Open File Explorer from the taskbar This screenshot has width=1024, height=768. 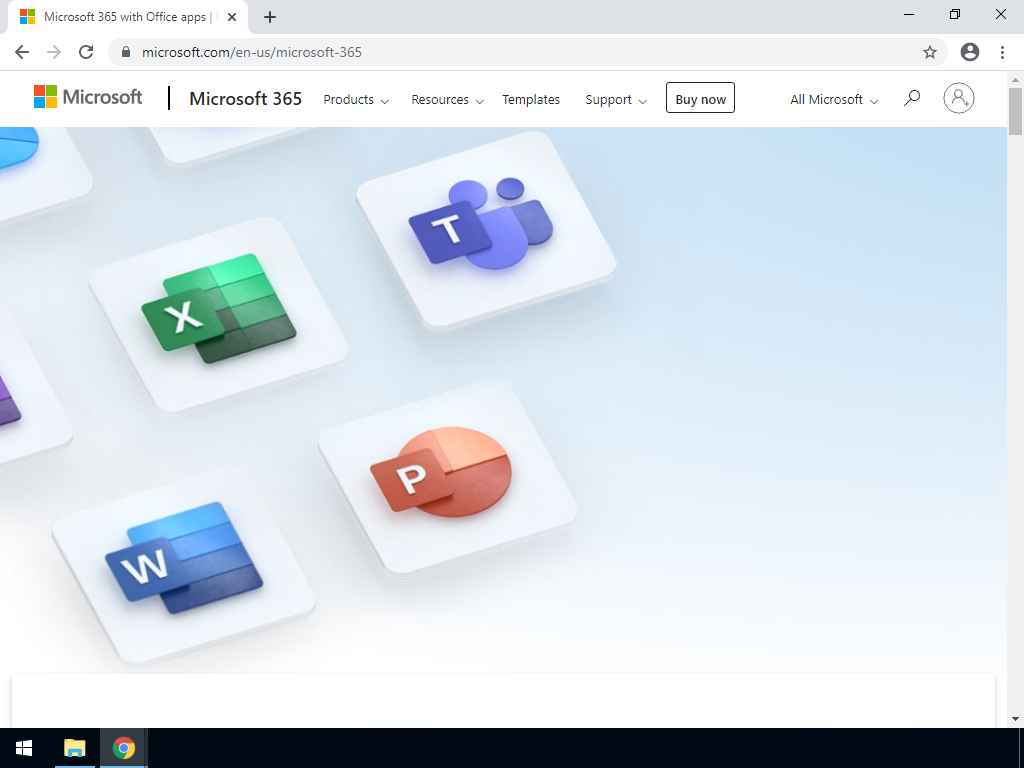pyautogui.click(x=74, y=748)
